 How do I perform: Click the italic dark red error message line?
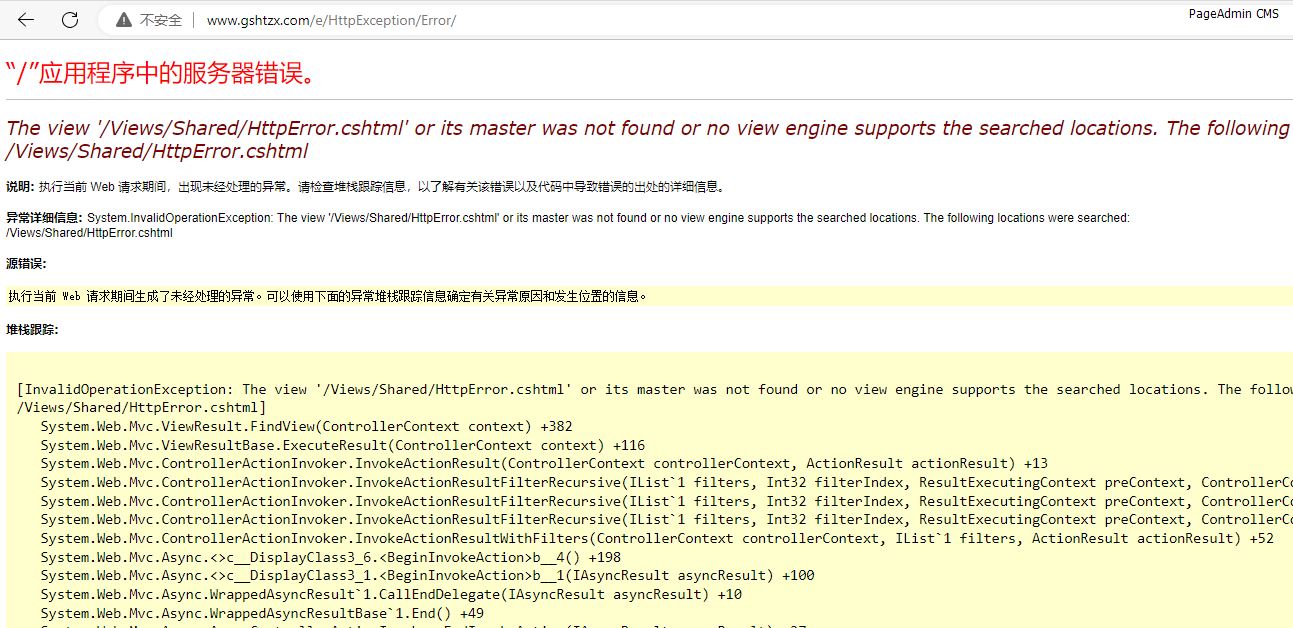(x=640, y=128)
